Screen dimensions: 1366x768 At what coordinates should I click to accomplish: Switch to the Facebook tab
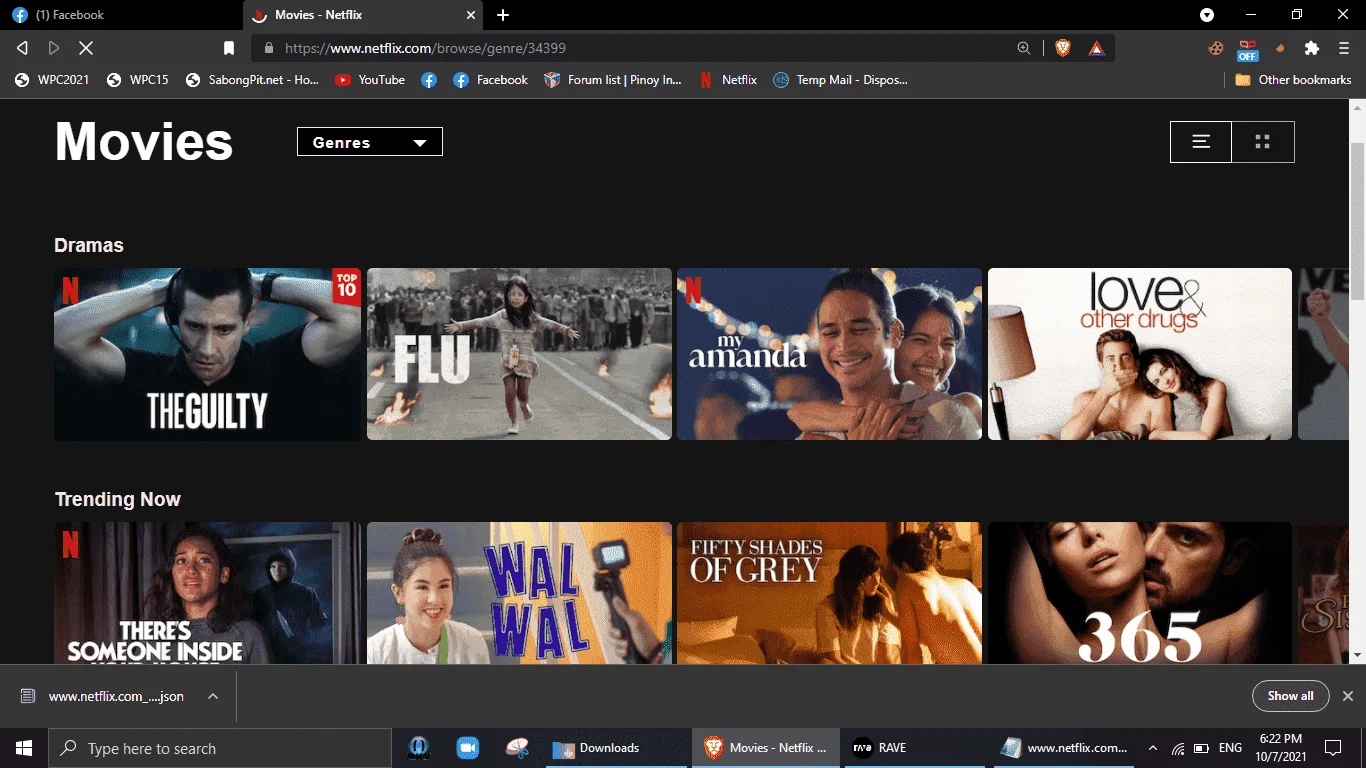click(120, 15)
